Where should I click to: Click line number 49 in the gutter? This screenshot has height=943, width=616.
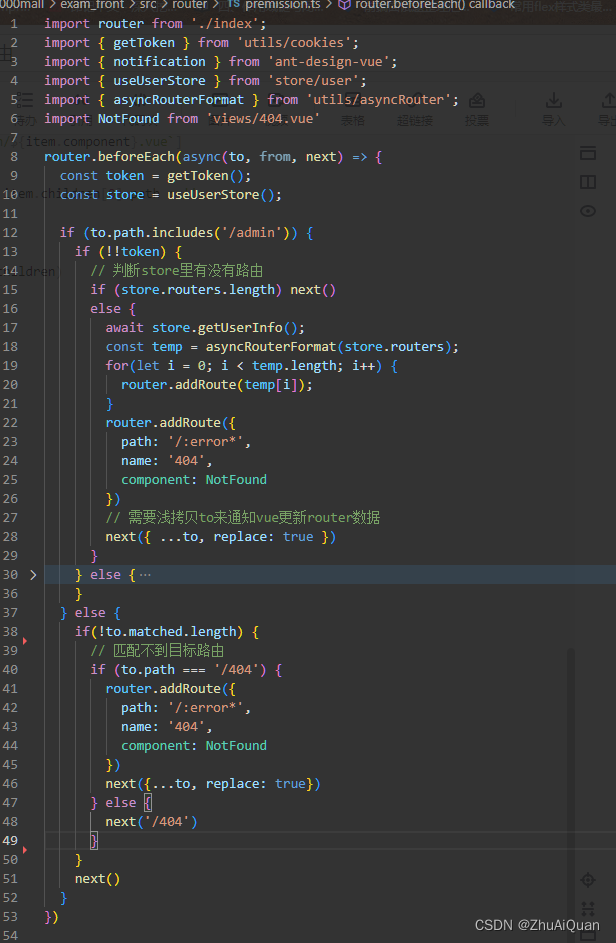click(10, 841)
